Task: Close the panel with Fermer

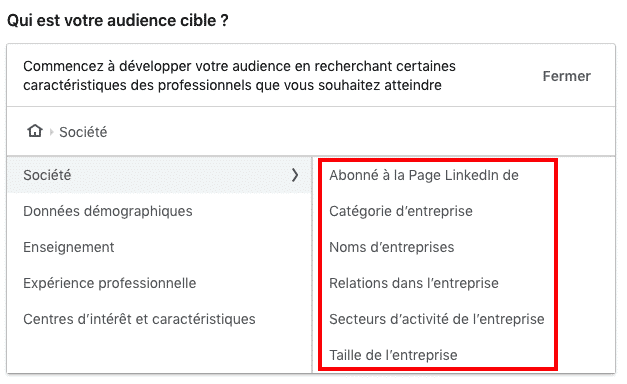Action: click(566, 76)
